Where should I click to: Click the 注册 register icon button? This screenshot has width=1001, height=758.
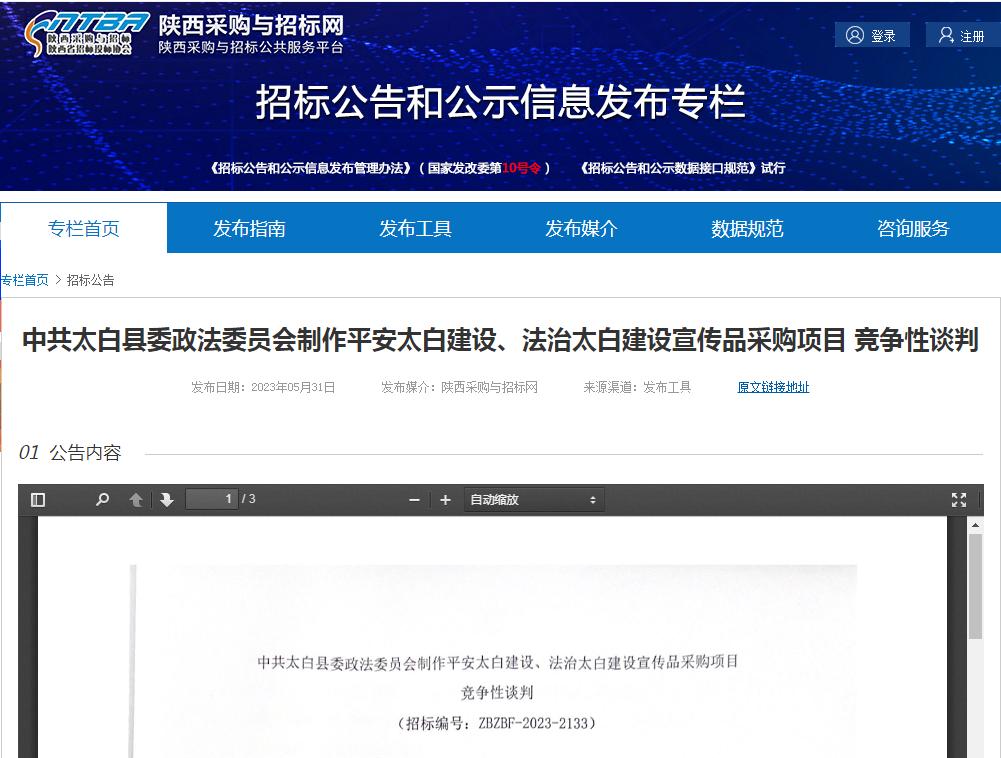[x=961, y=35]
